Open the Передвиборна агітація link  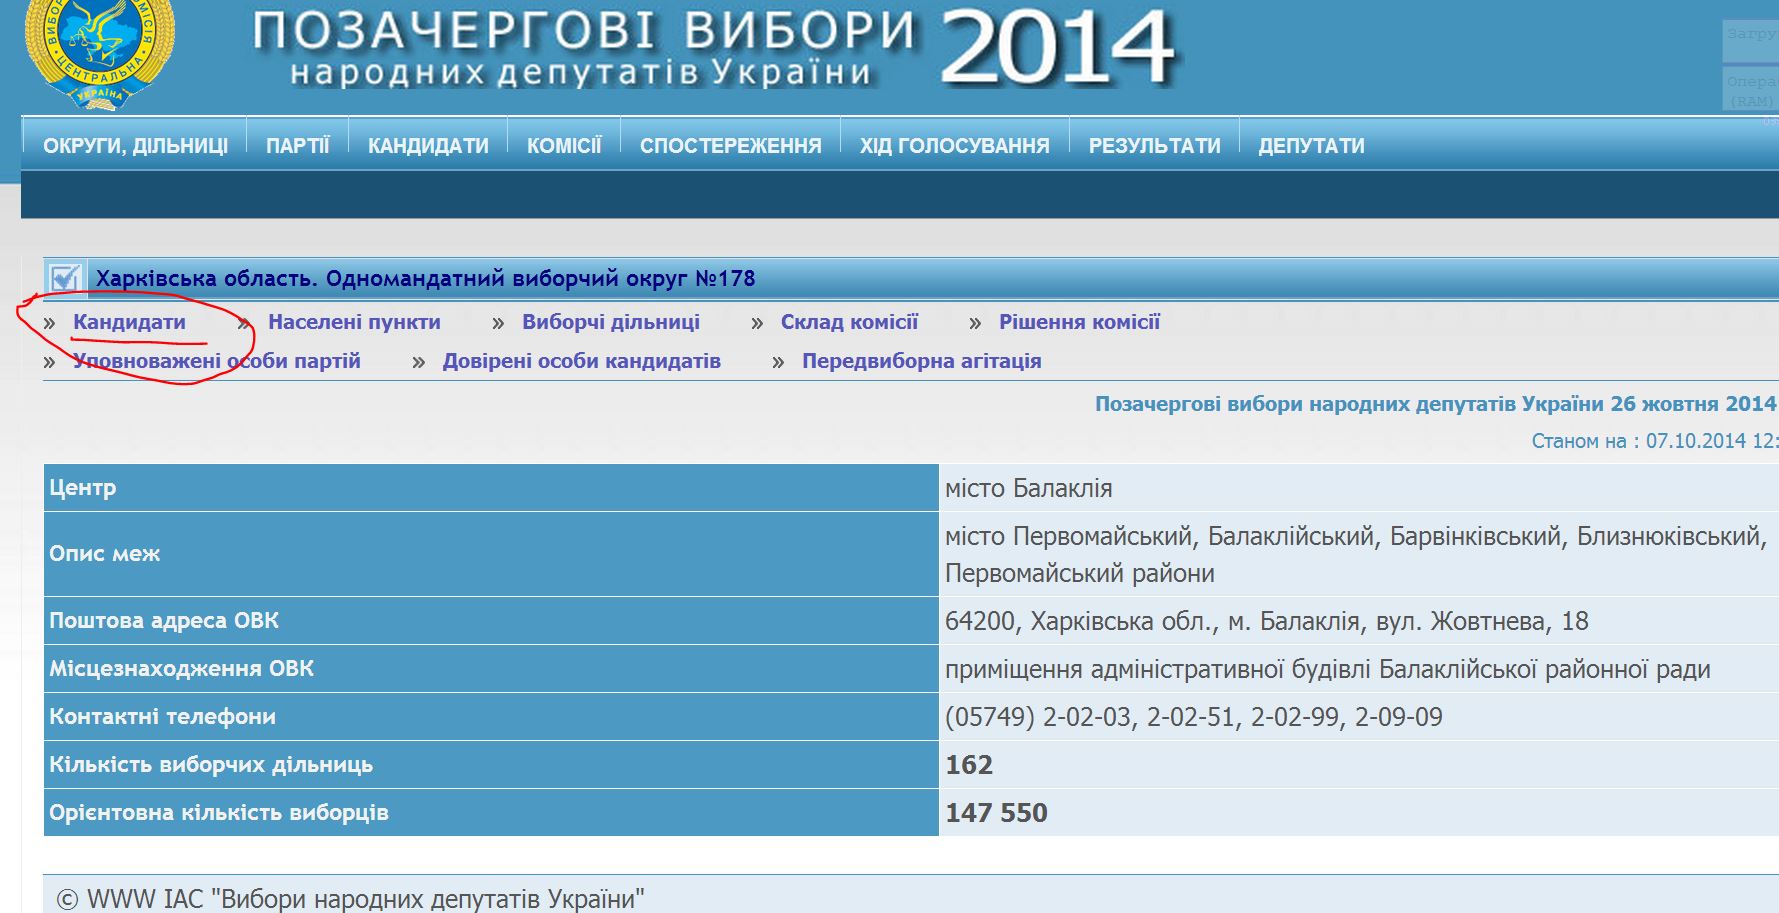coord(921,361)
